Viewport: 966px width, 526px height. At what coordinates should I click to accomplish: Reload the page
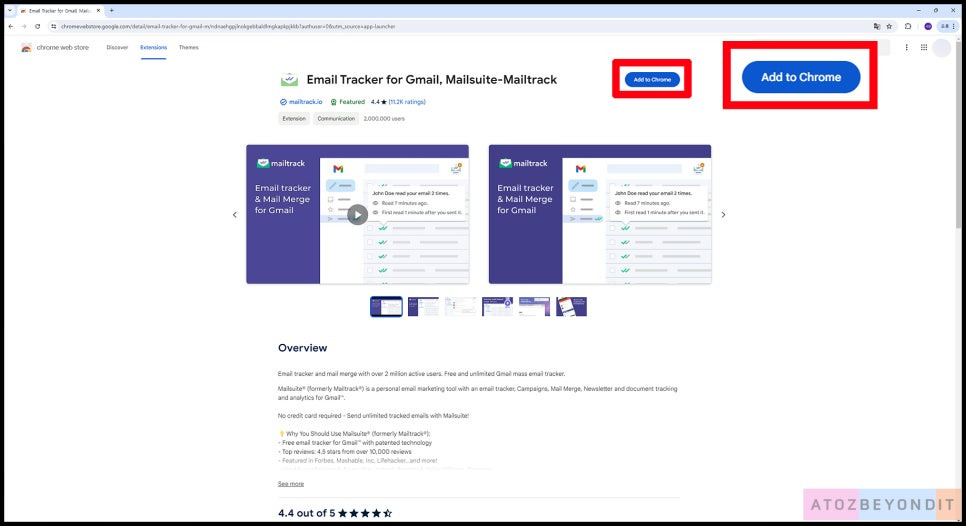pos(38,26)
